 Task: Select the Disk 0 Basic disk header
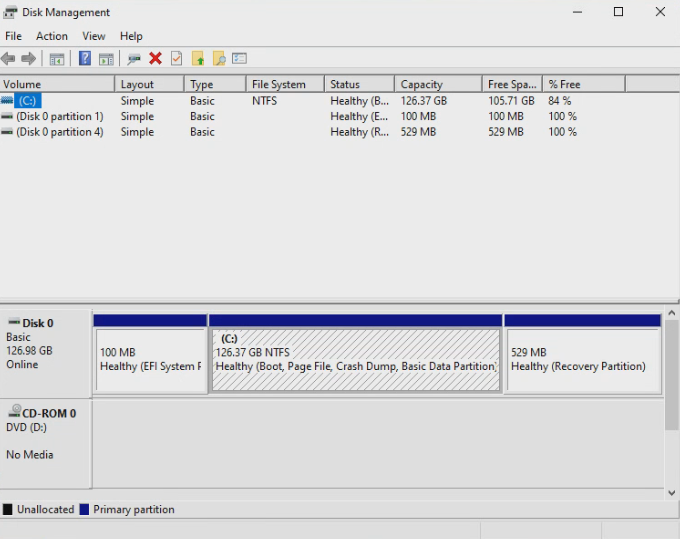coord(46,352)
